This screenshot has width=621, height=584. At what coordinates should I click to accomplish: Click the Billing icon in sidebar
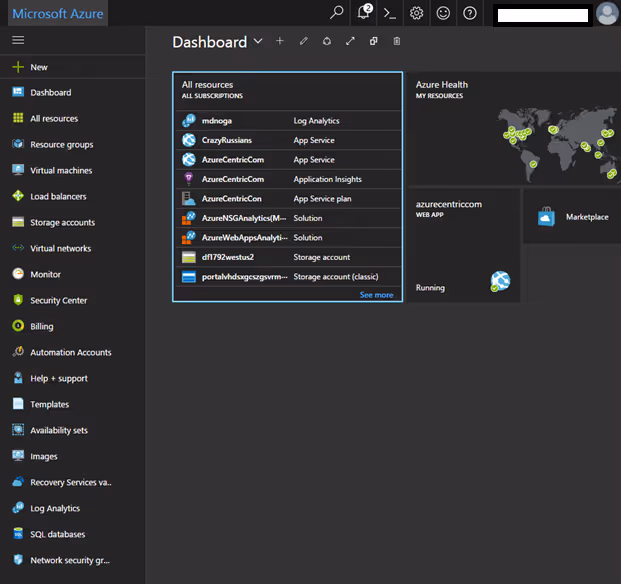[x=18, y=326]
